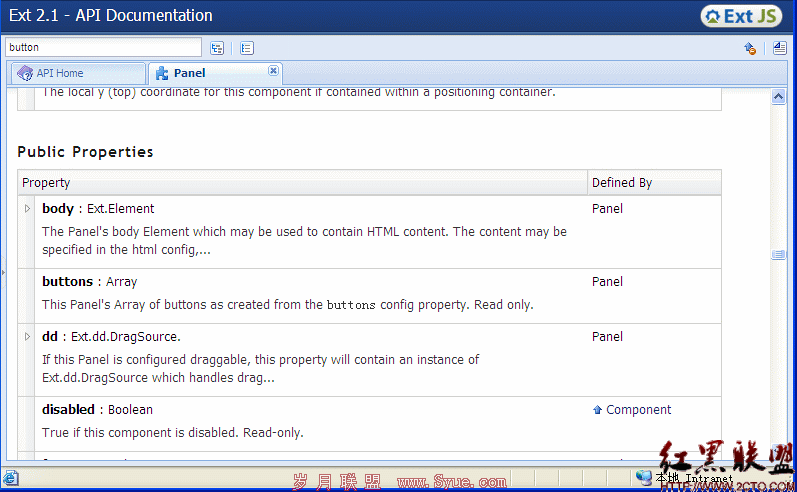Click the Panel tab puzzle icon
Image resolution: width=797 pixels, height=492 pixels.
point(162,73)
